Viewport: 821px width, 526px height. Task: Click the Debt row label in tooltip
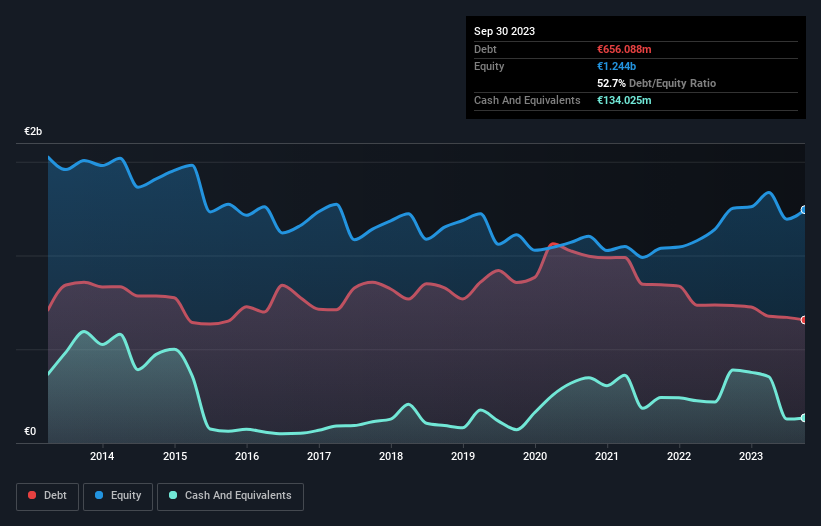click(485, 49)
